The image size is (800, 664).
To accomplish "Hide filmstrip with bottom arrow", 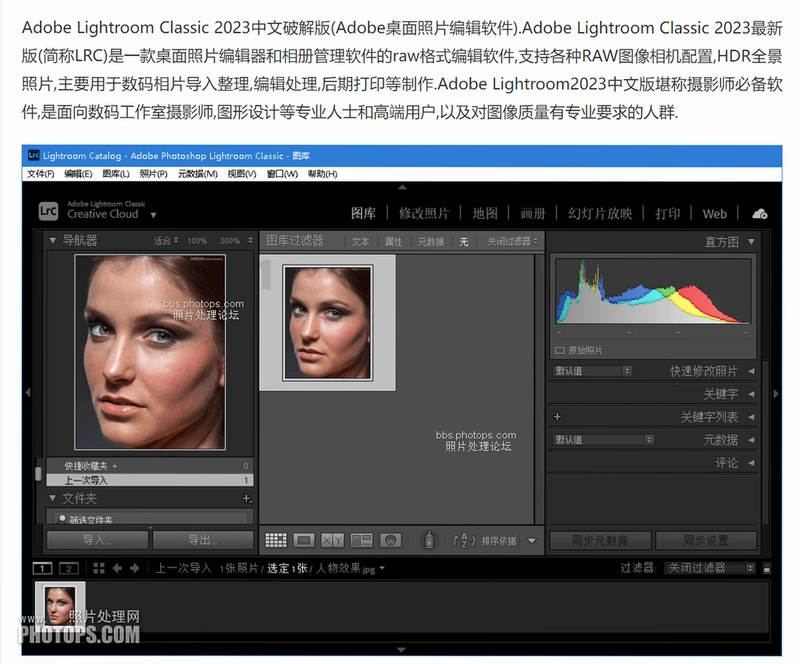I will point(402,650).
